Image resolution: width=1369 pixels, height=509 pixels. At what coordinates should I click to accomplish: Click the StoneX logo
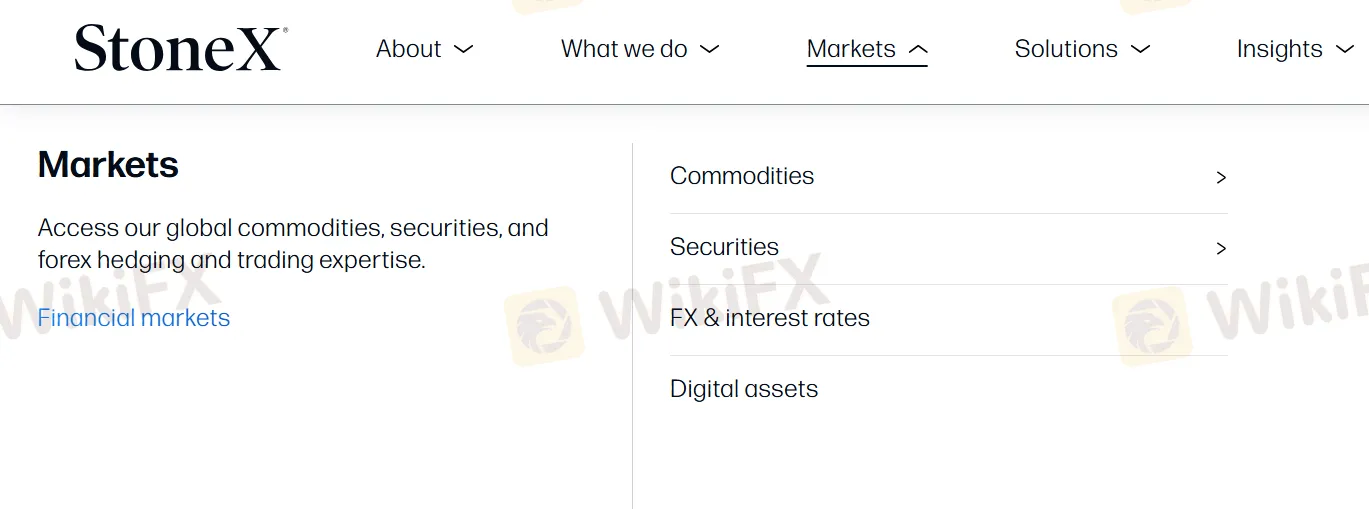point(181,48)
